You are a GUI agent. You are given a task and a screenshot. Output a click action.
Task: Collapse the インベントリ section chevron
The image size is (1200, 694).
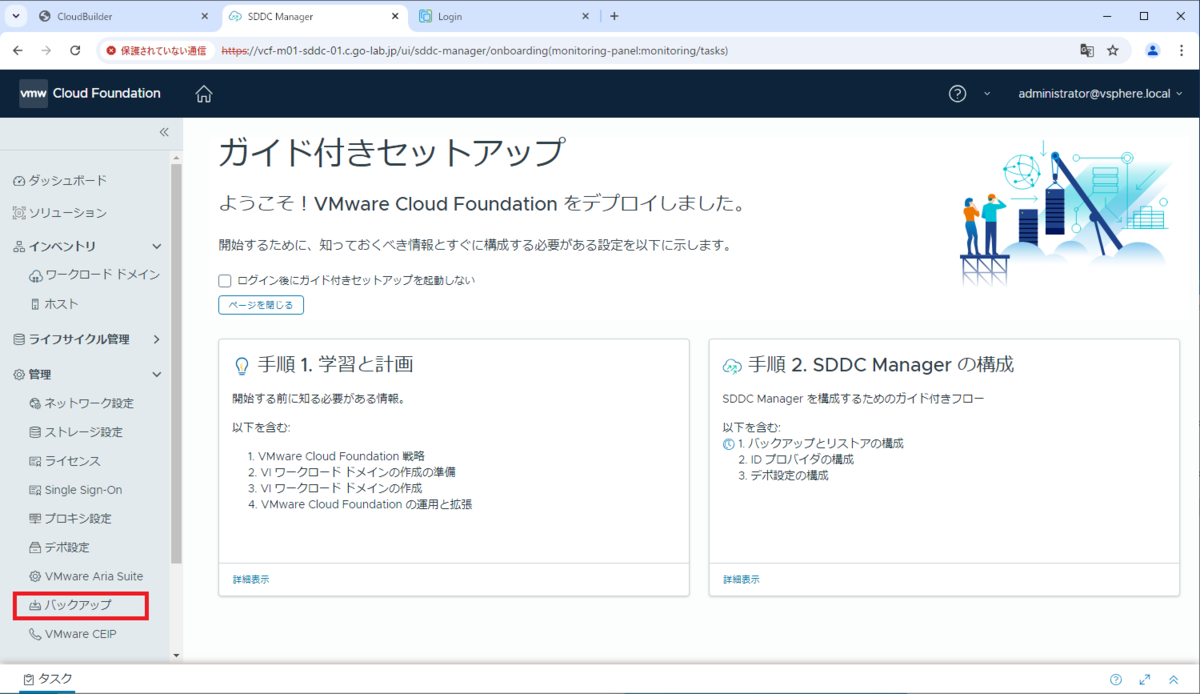[156, 246]
